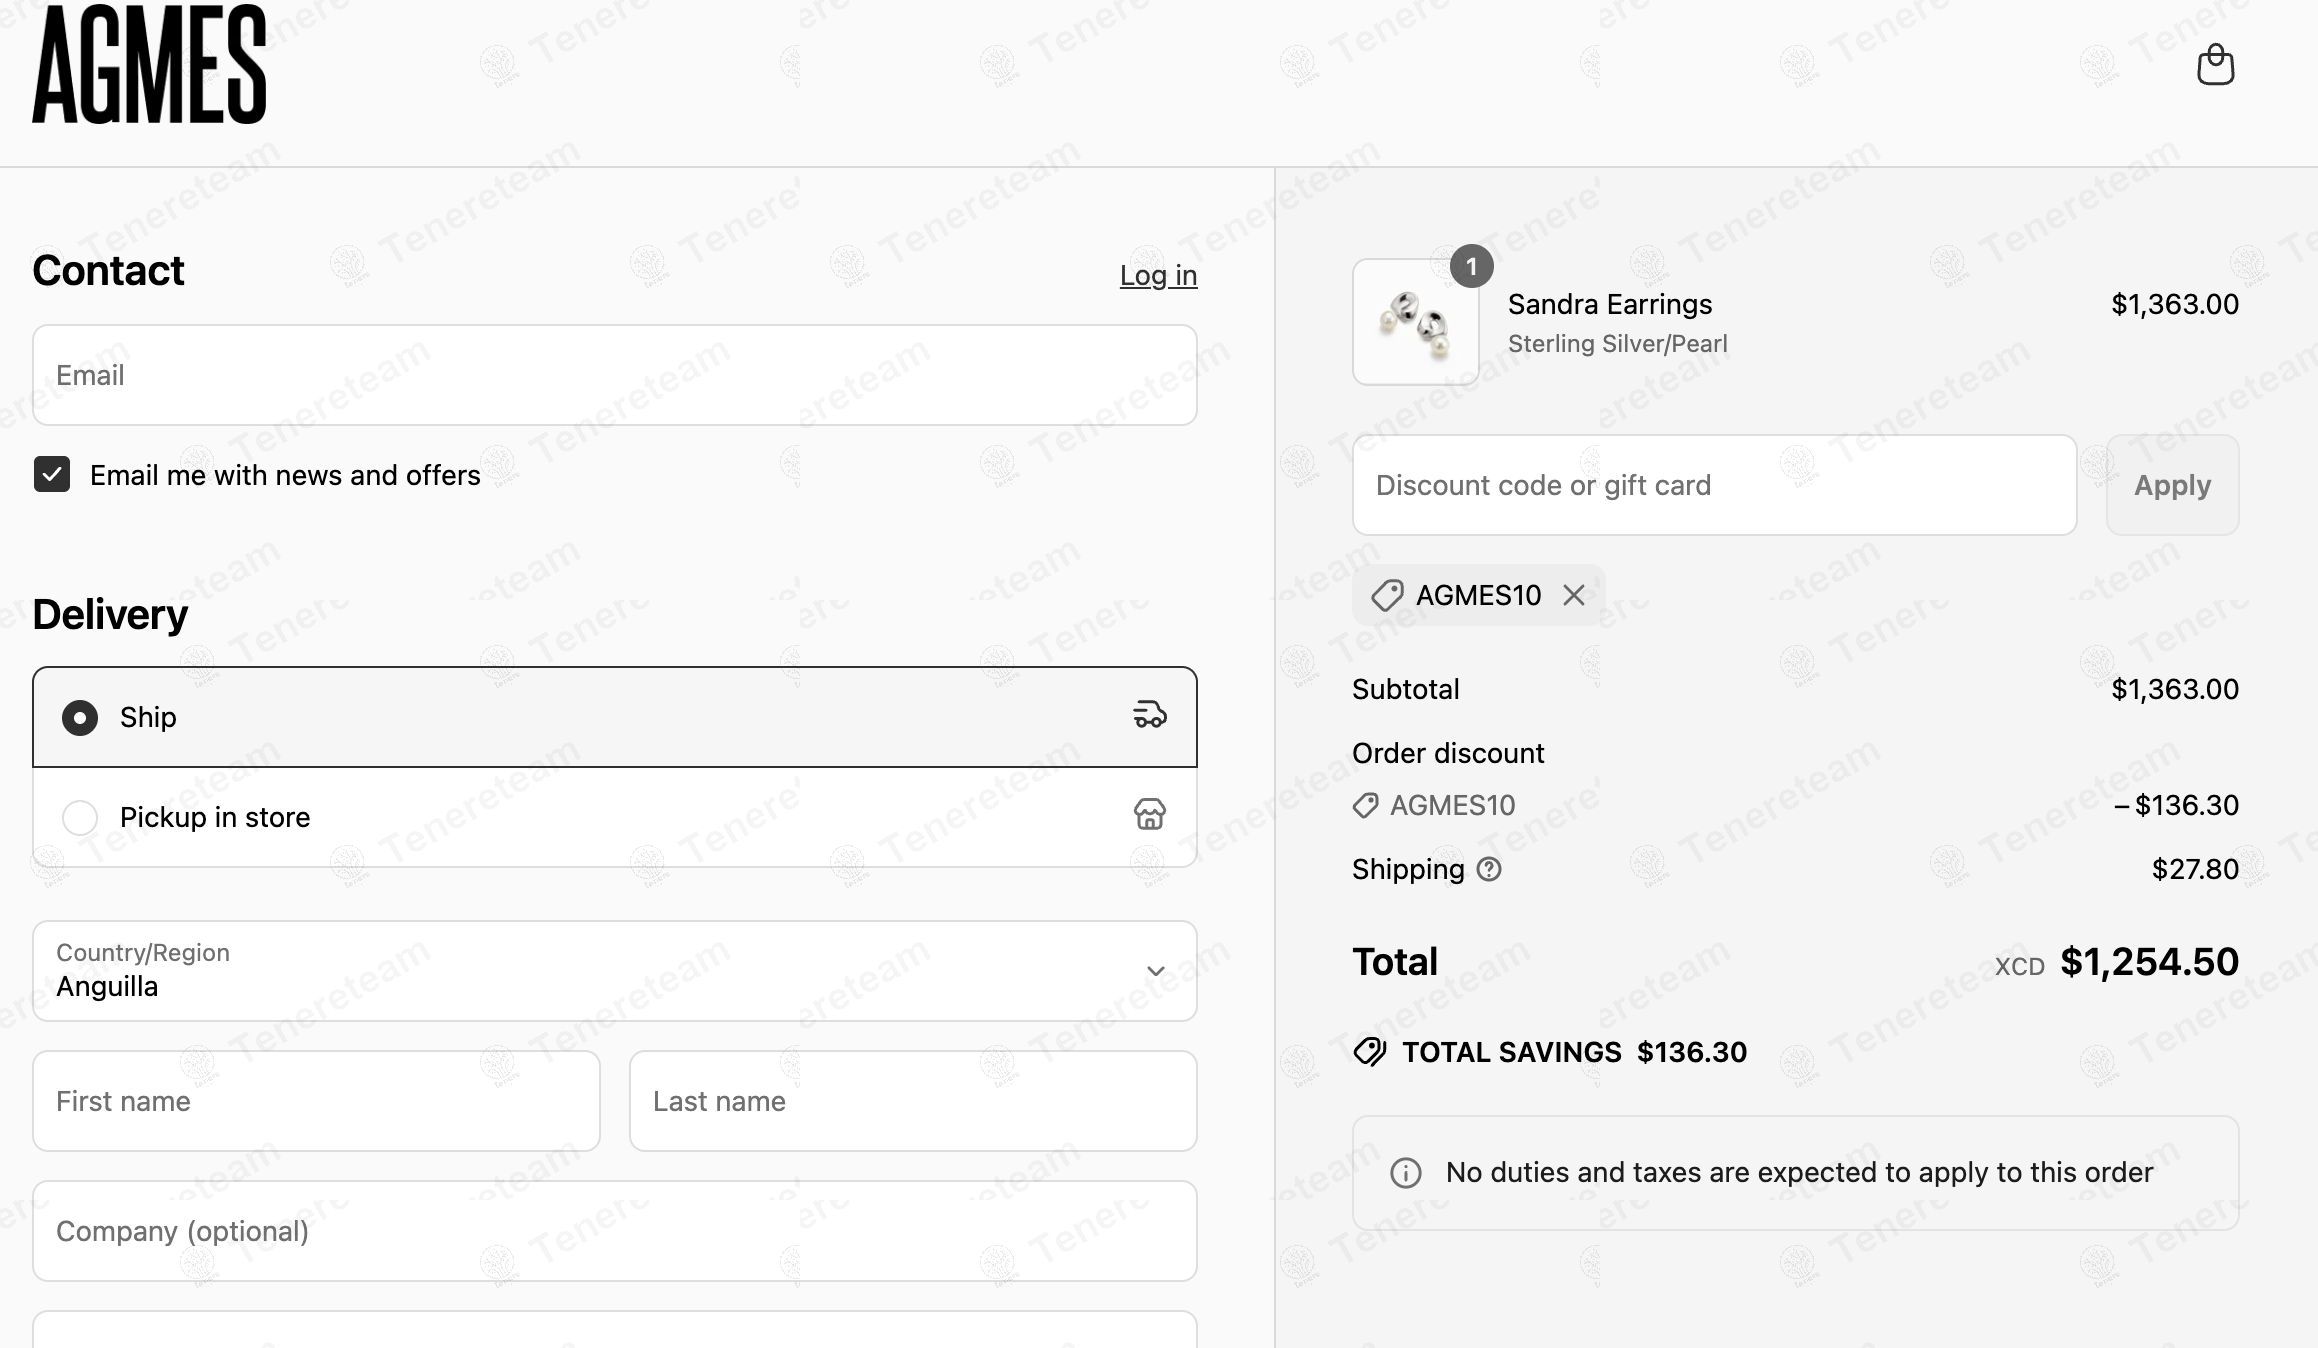Click the Order discount label
Viewport: 2318px width, 1348px height.
[1448, 753]
